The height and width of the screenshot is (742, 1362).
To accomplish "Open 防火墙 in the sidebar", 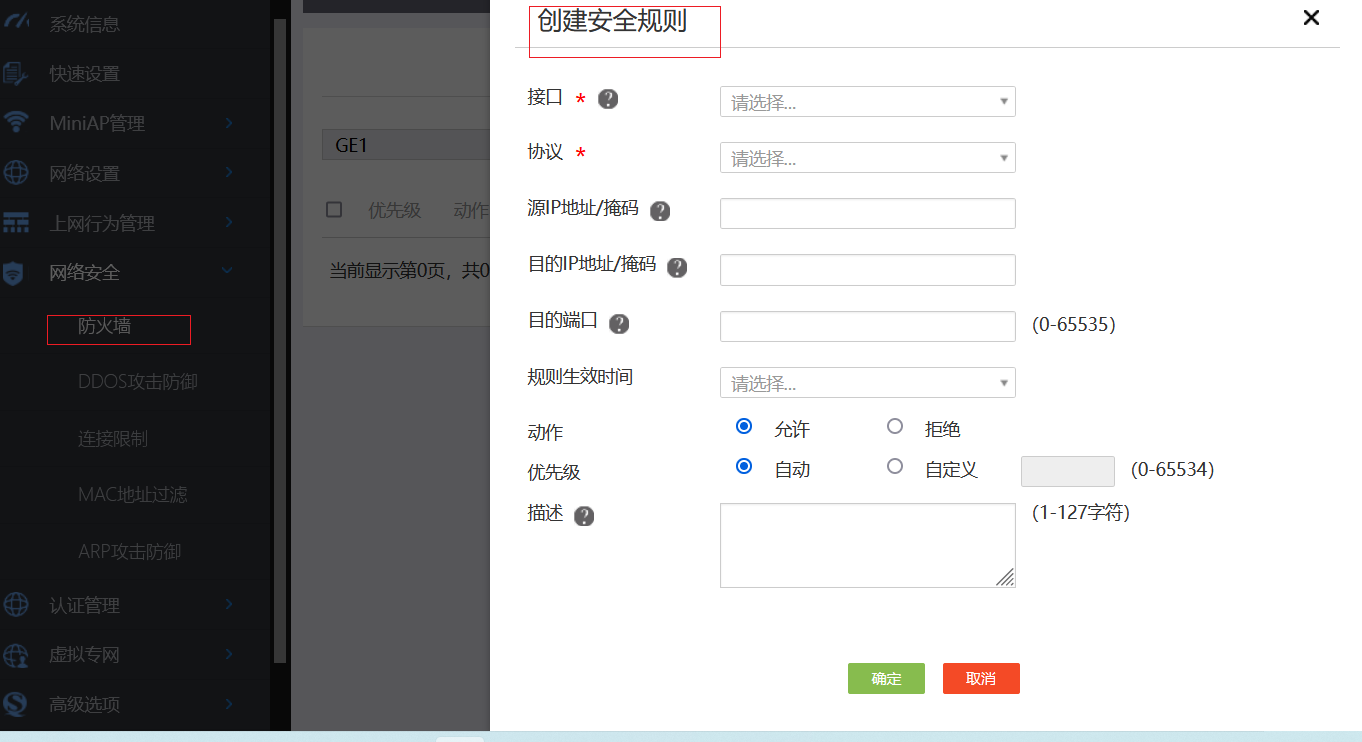I will pyautogui.click(x=105, y=326).
